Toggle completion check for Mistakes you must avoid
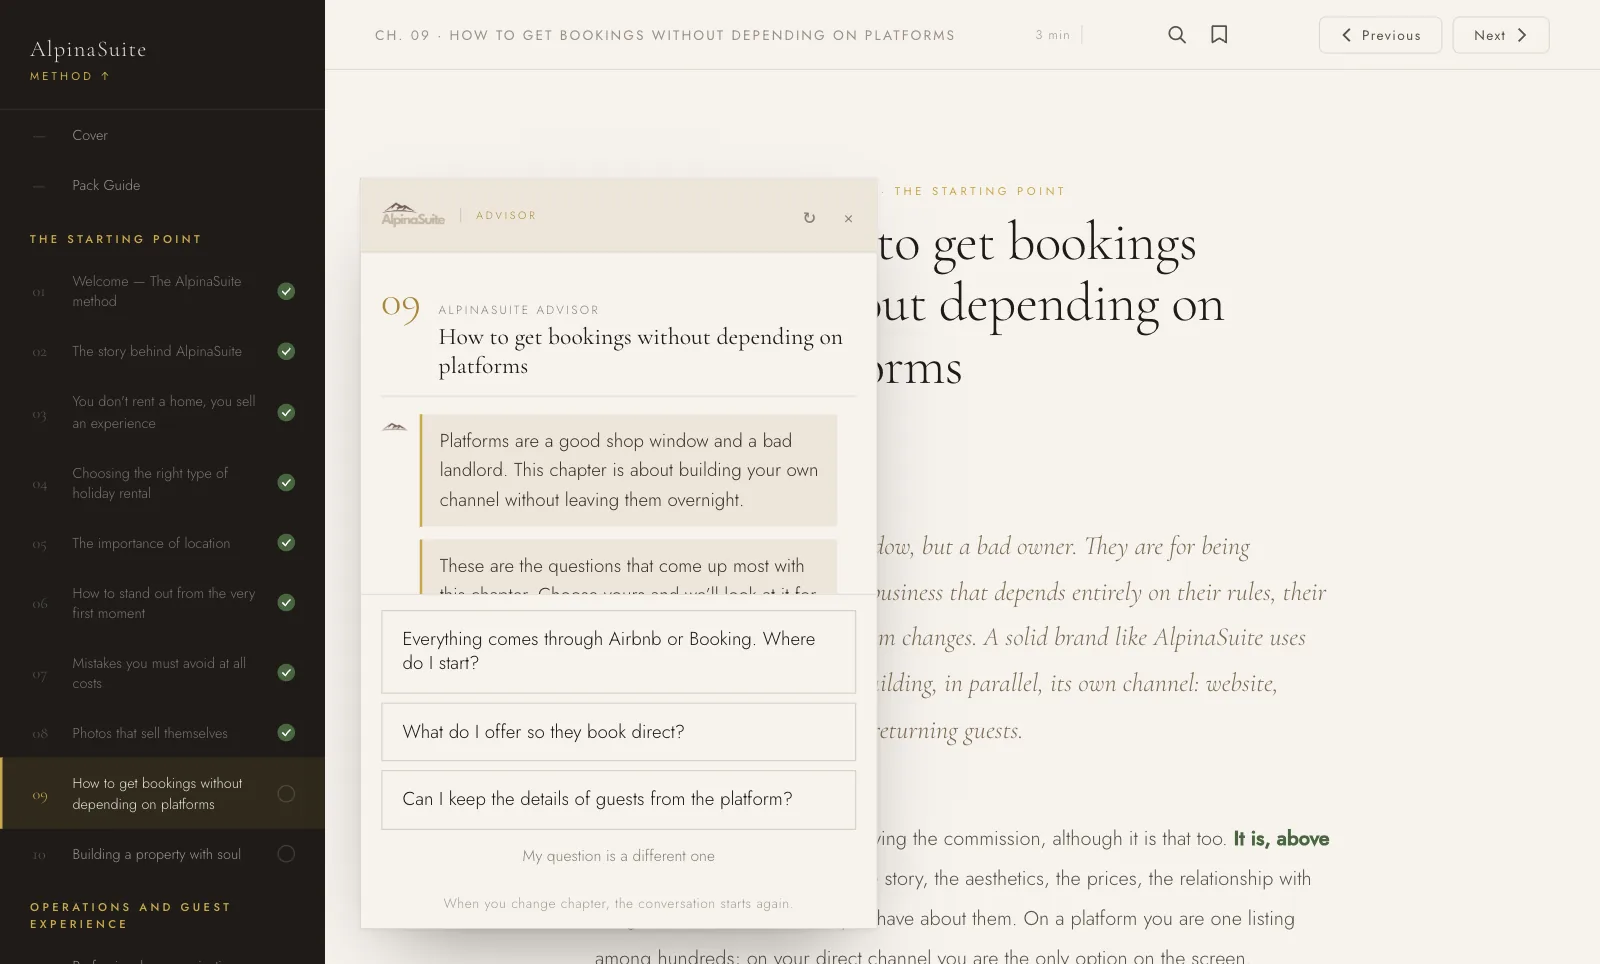 click(286, 672)
